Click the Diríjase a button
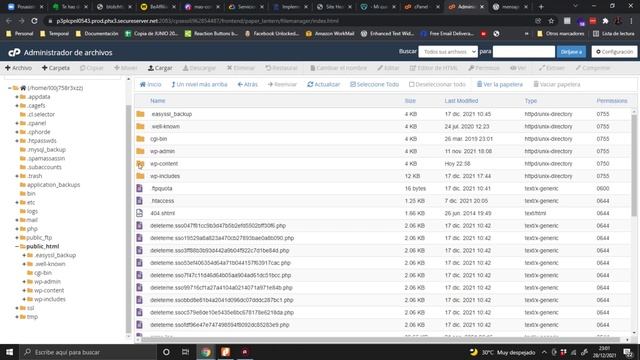This screenshot has width=640, height=360. click(571, 52)
